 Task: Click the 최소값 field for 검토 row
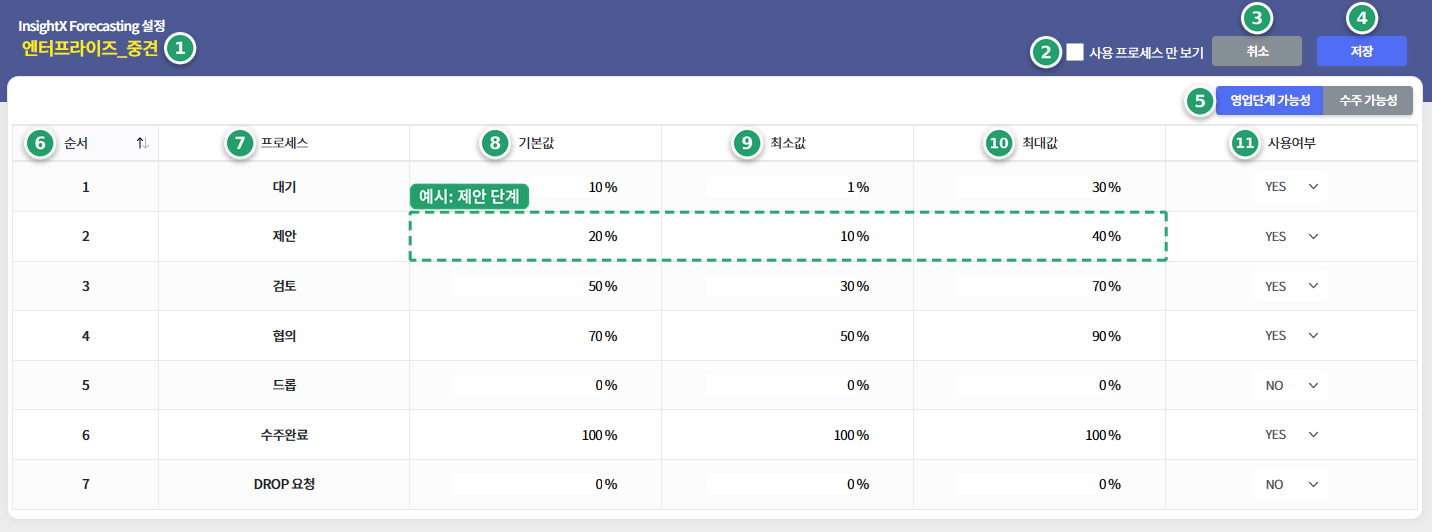788,286
